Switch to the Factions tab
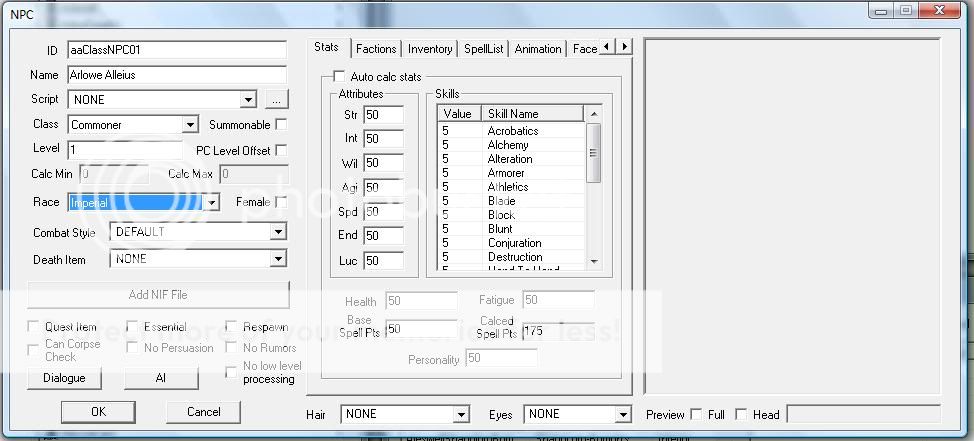The width and height of the screenshot is (974, 441). click(376, 49)
